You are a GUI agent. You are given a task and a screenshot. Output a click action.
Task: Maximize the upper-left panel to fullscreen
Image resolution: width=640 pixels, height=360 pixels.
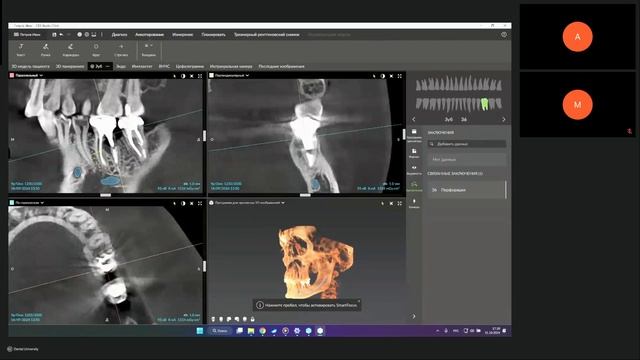200,76
